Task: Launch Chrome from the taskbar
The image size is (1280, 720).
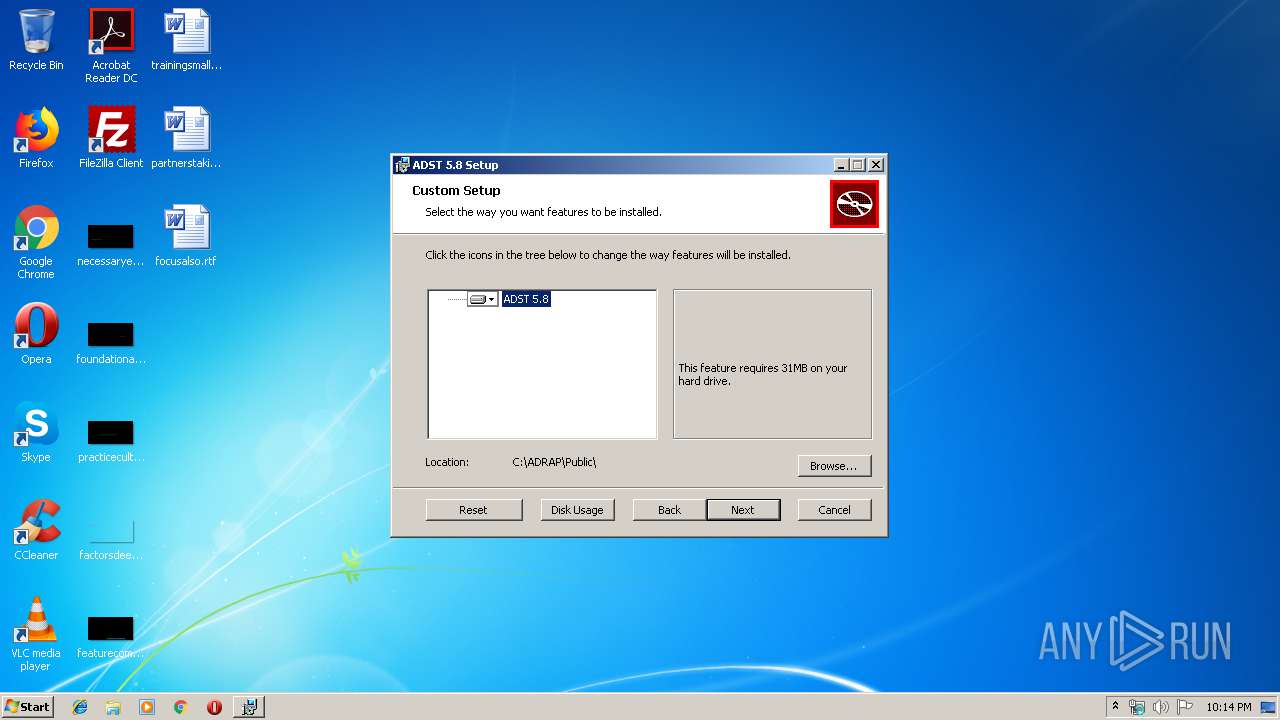Action: pos(180,707)
